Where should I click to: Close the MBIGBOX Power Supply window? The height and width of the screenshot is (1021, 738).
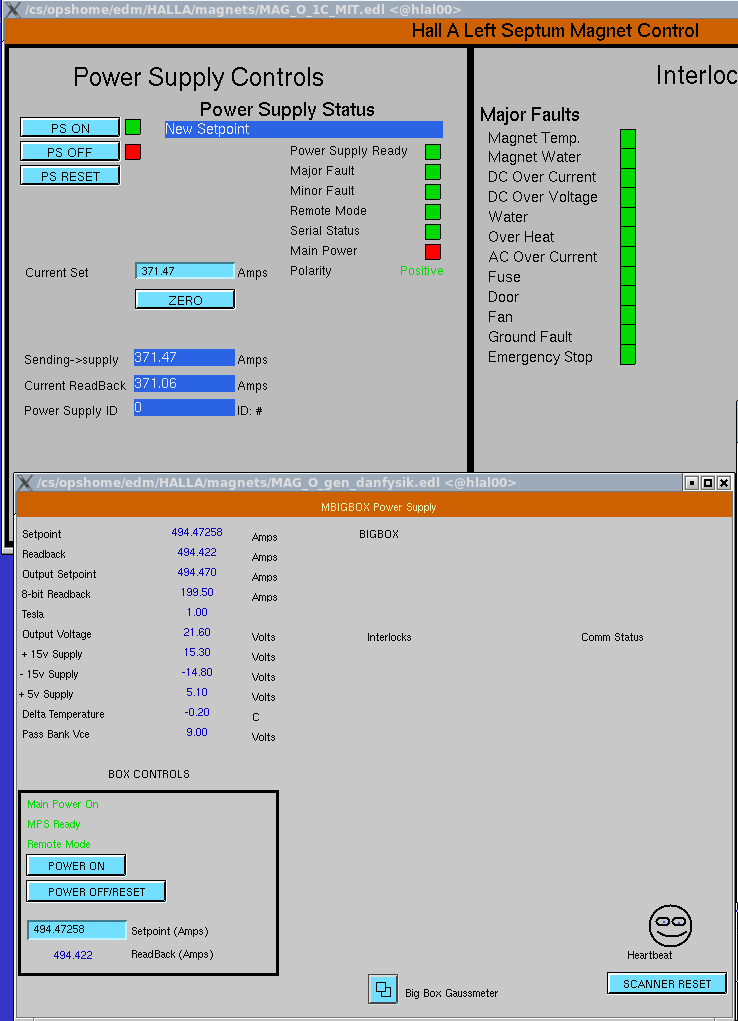[724, 483]
